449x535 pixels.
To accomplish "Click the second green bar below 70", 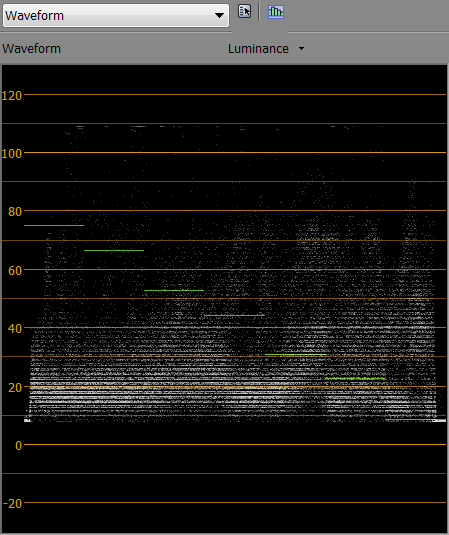I will tap(114, 250).
